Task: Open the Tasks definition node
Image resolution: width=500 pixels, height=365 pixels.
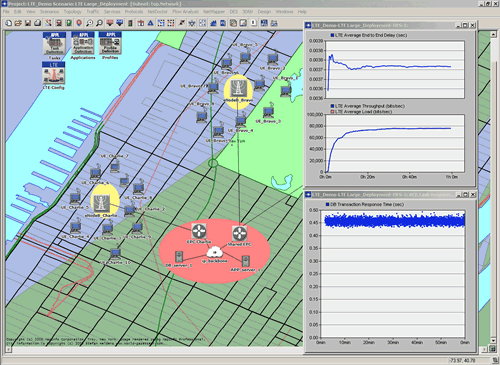Action: [54, 44]
